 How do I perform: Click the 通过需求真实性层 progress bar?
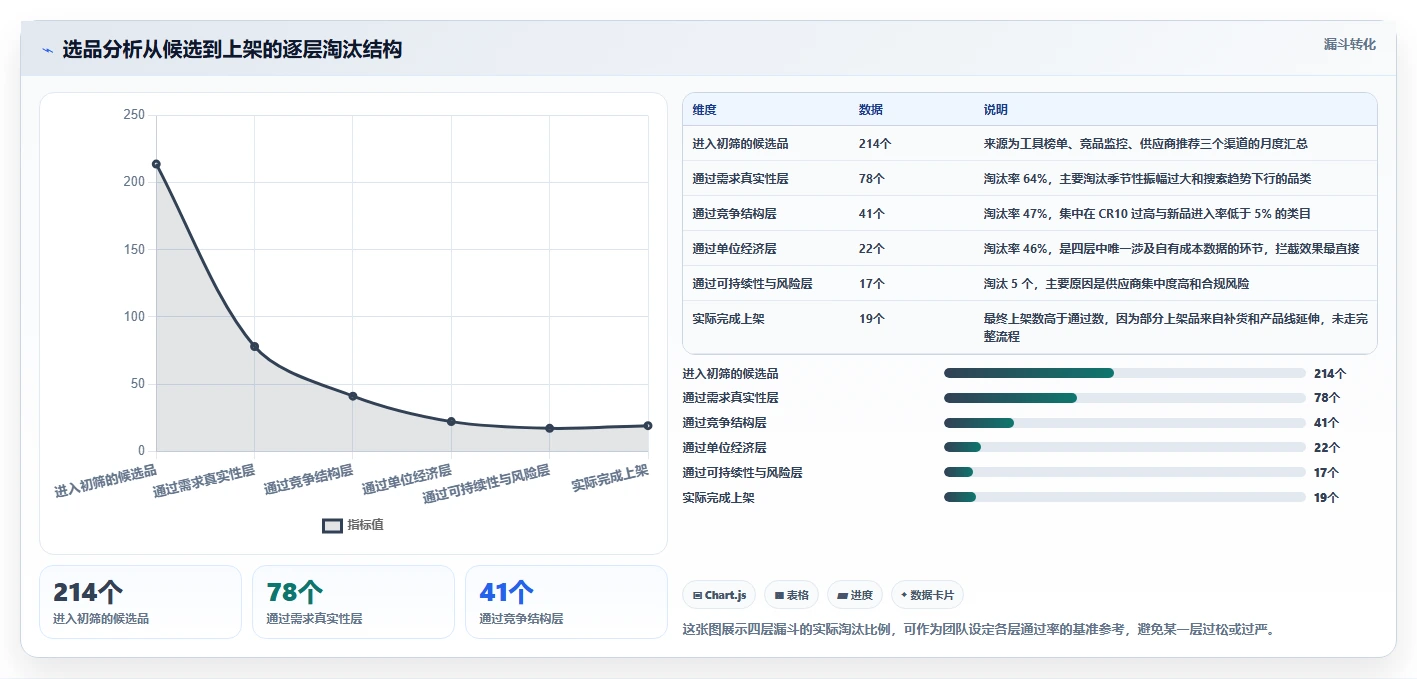pyautogui.click(x=1125, y=398)
